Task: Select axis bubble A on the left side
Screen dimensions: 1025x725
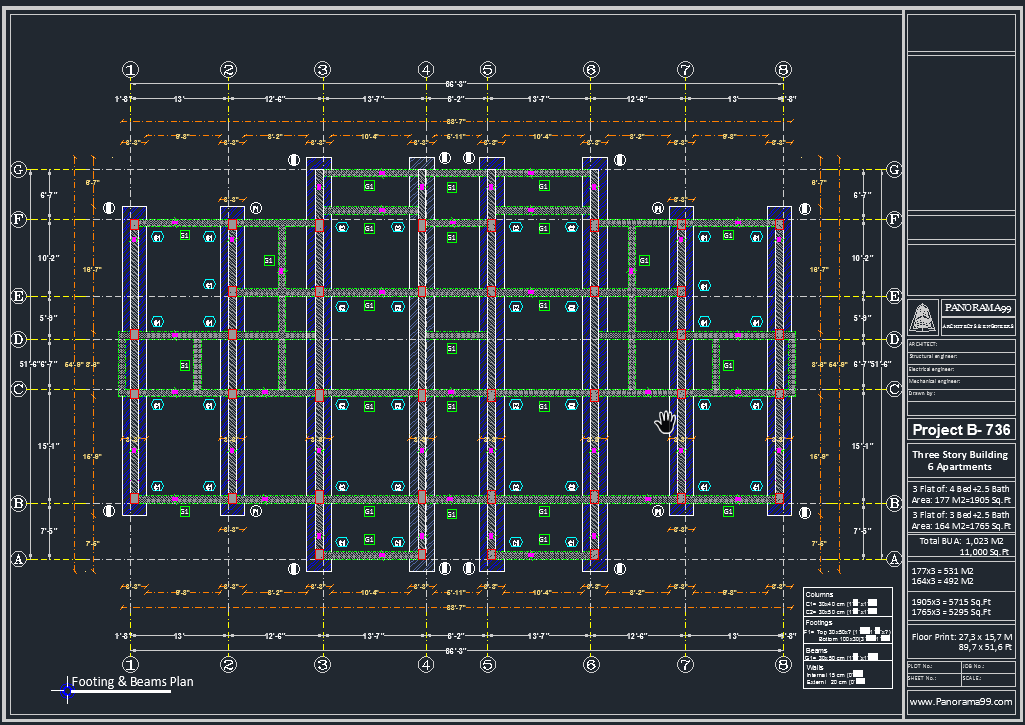Action: coord(19,559)
